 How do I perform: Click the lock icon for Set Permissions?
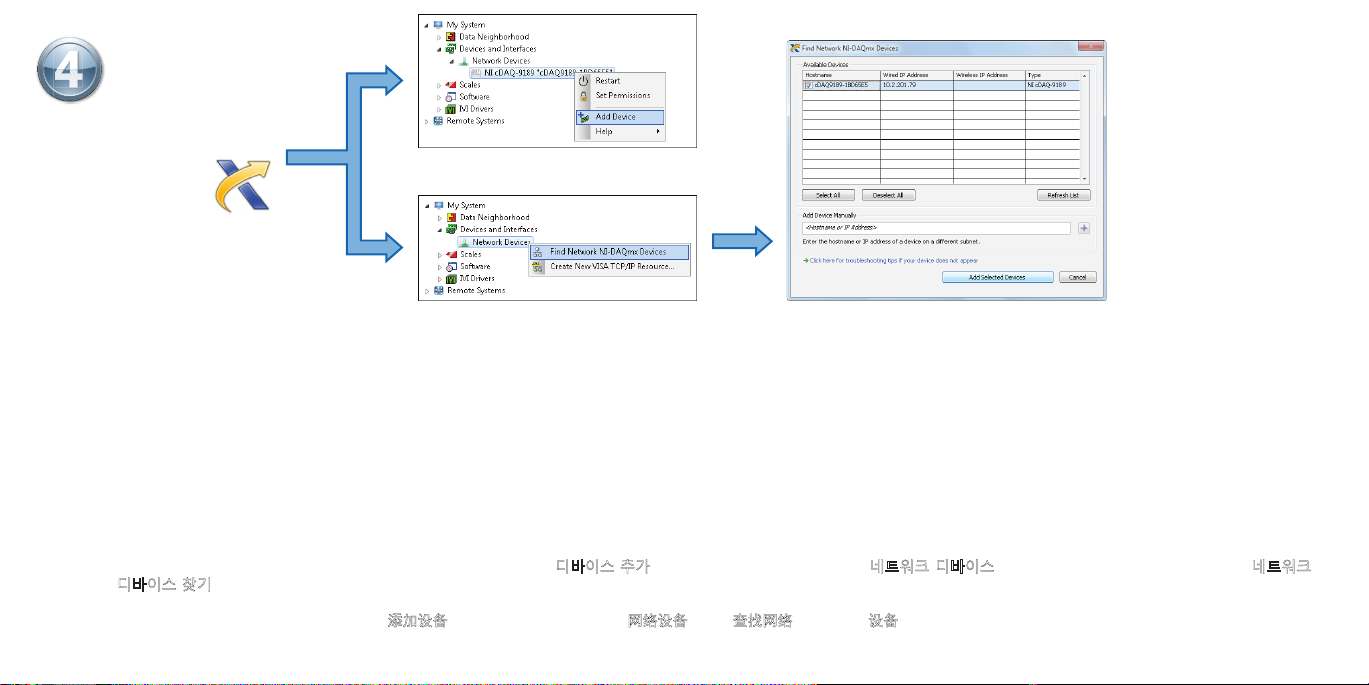coord(583,96)
